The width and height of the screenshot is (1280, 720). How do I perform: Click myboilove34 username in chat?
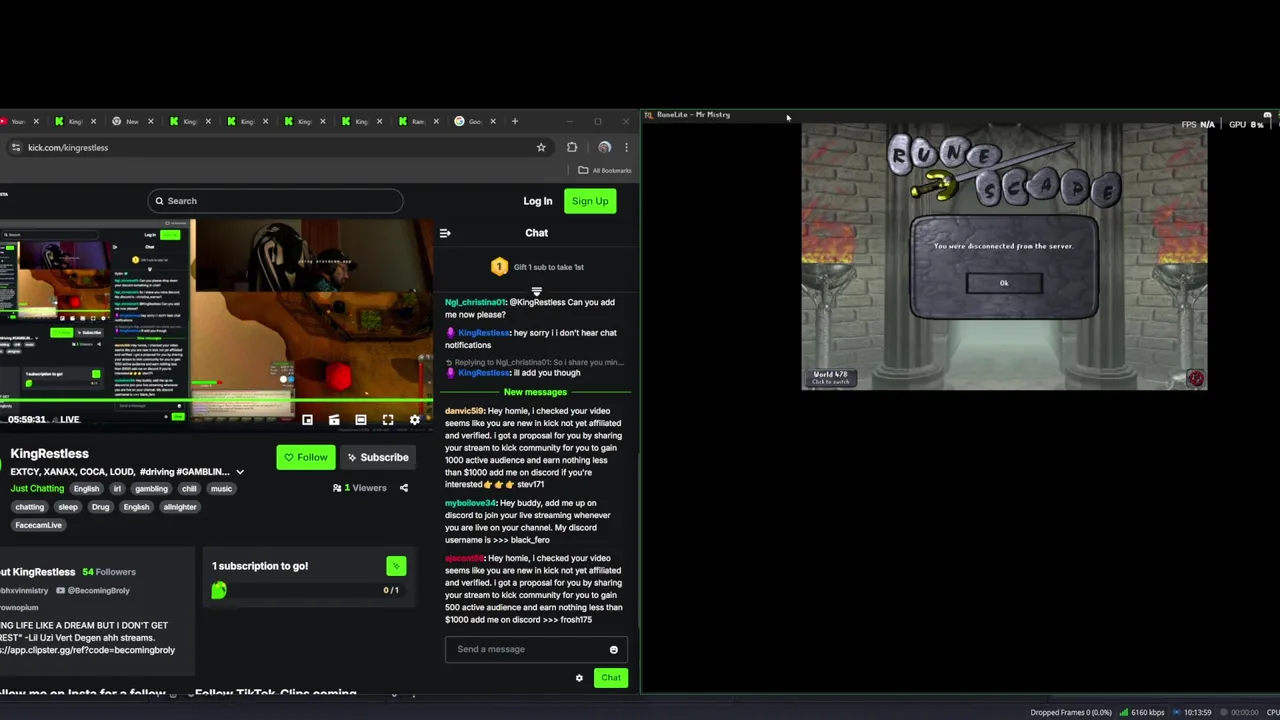[x=470, y=503]
